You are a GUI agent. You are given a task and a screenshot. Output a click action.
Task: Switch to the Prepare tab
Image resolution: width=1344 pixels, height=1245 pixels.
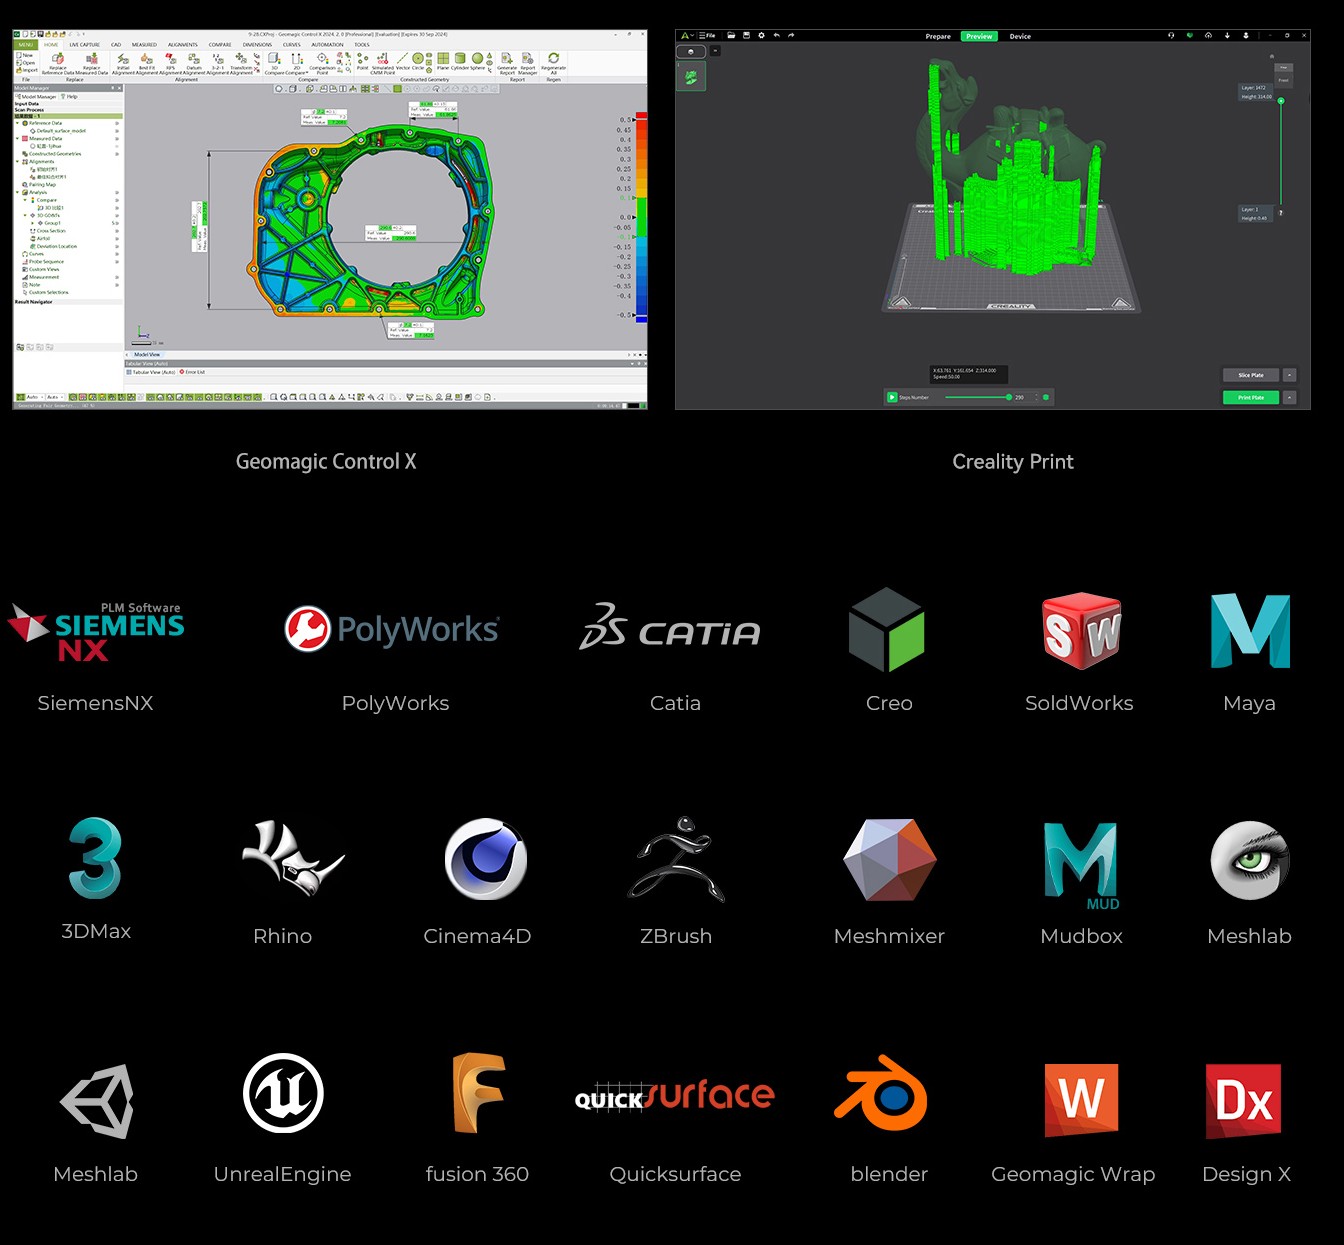pos(938,36)
